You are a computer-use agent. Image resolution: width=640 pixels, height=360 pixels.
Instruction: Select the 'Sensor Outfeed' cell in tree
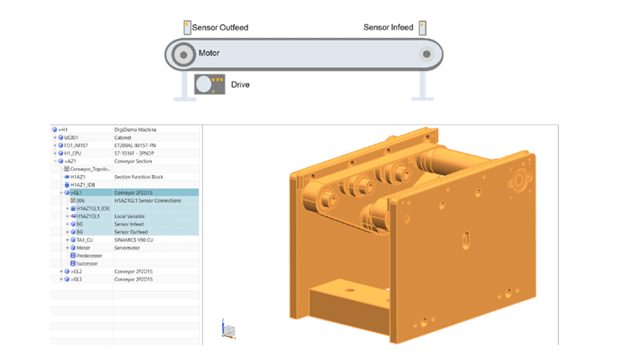pyautogui.click(x=131, y=232)
